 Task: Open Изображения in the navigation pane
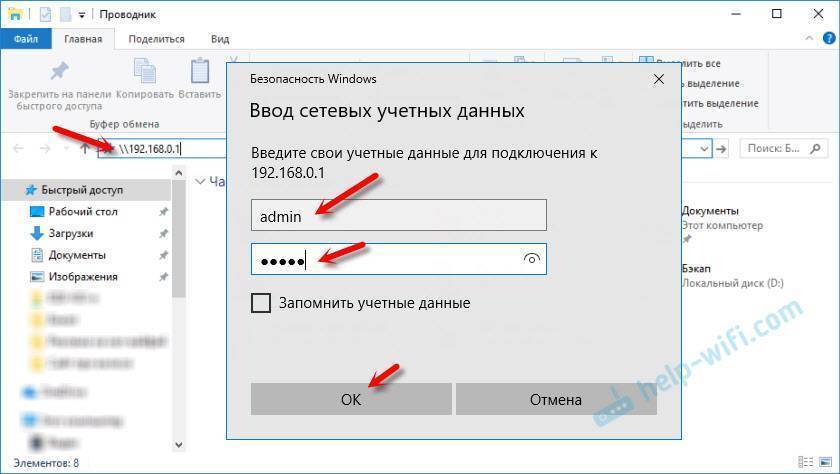click(x=83, y=277)
